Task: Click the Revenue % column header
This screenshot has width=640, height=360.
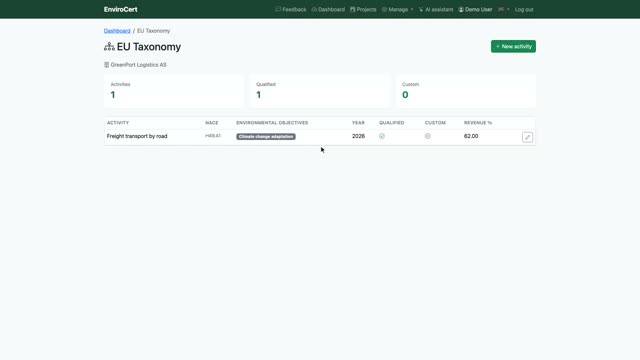Action: (478, 123)
